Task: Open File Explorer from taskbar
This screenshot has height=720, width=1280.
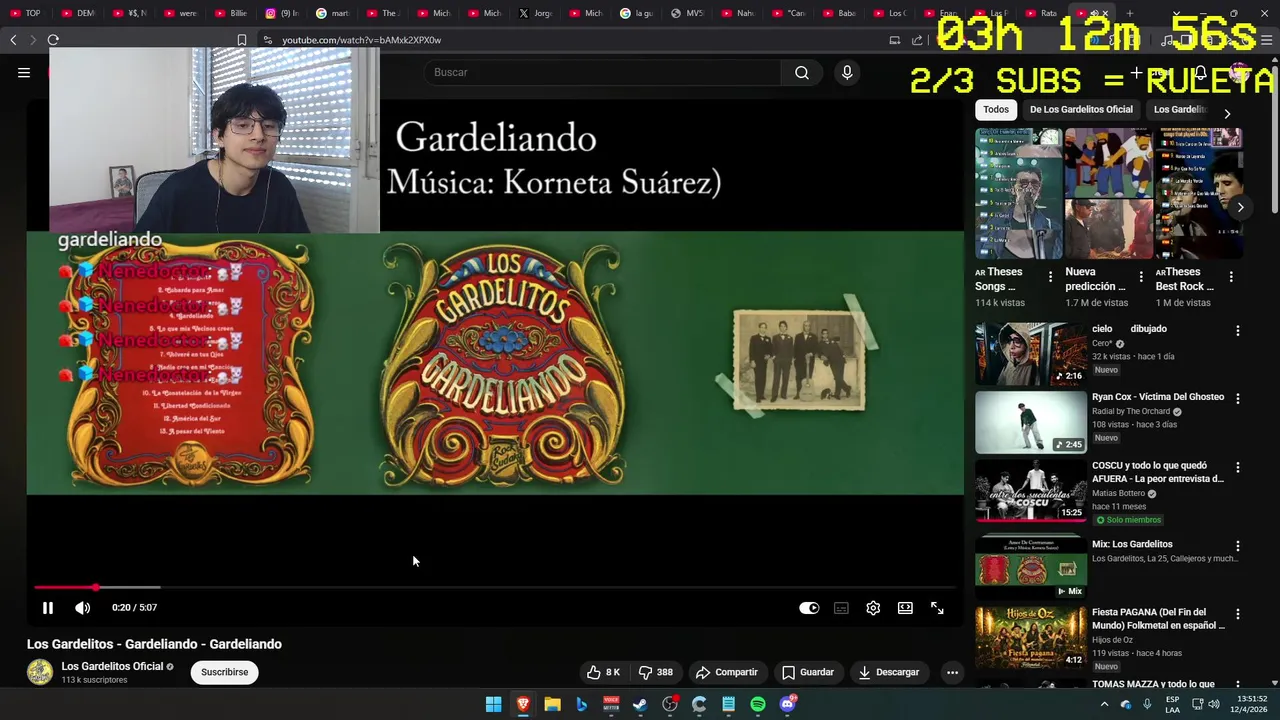Action: [x=552, y=705]
